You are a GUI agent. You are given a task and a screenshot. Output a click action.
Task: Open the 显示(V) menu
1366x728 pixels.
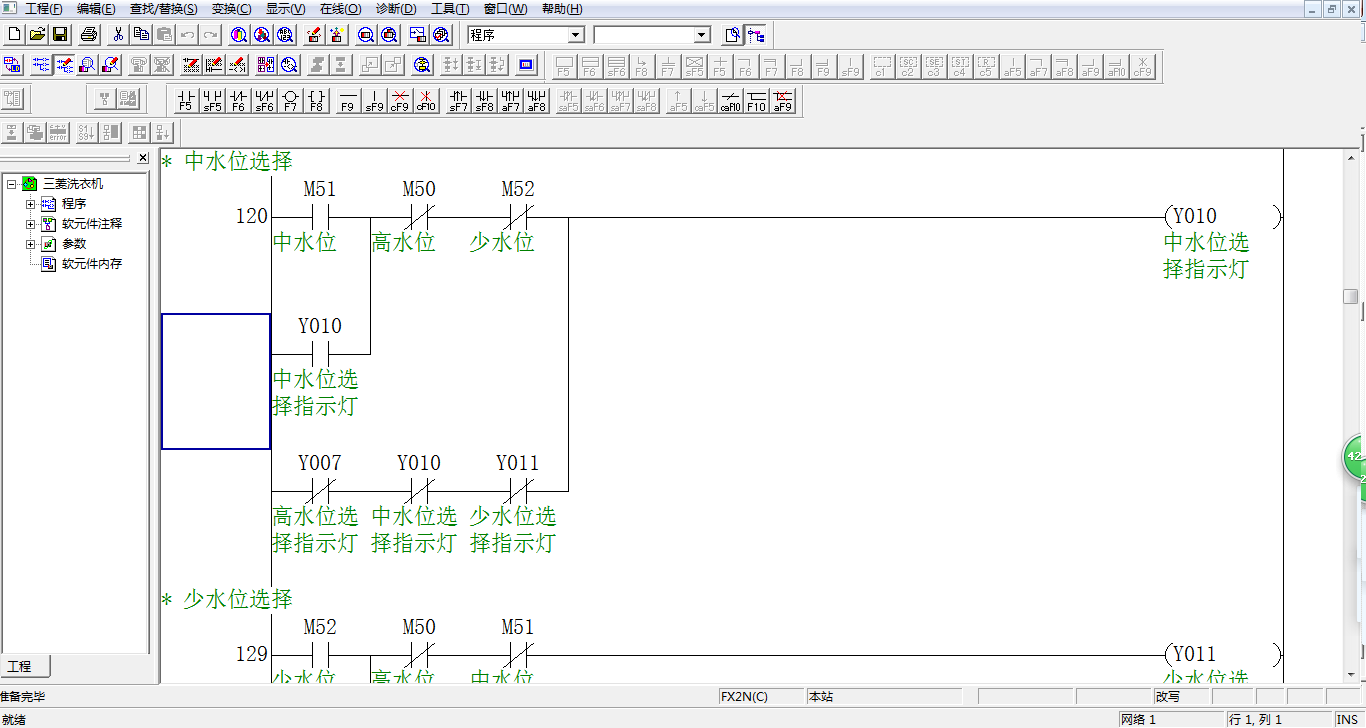point(286,9)
